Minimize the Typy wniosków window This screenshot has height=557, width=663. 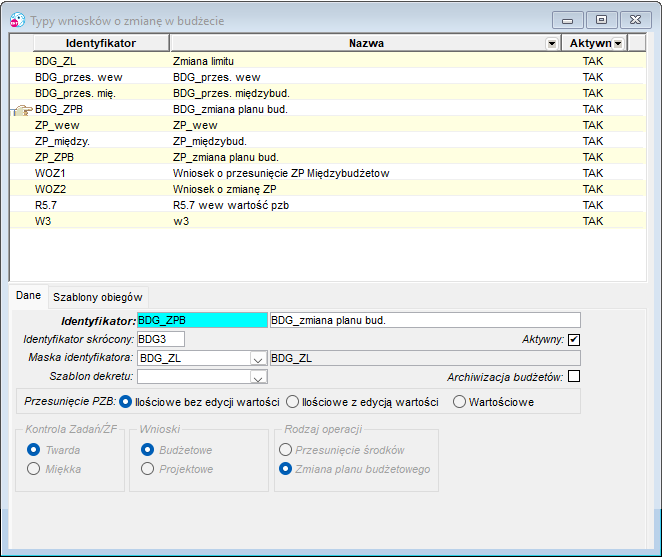[x=567, y=20]
